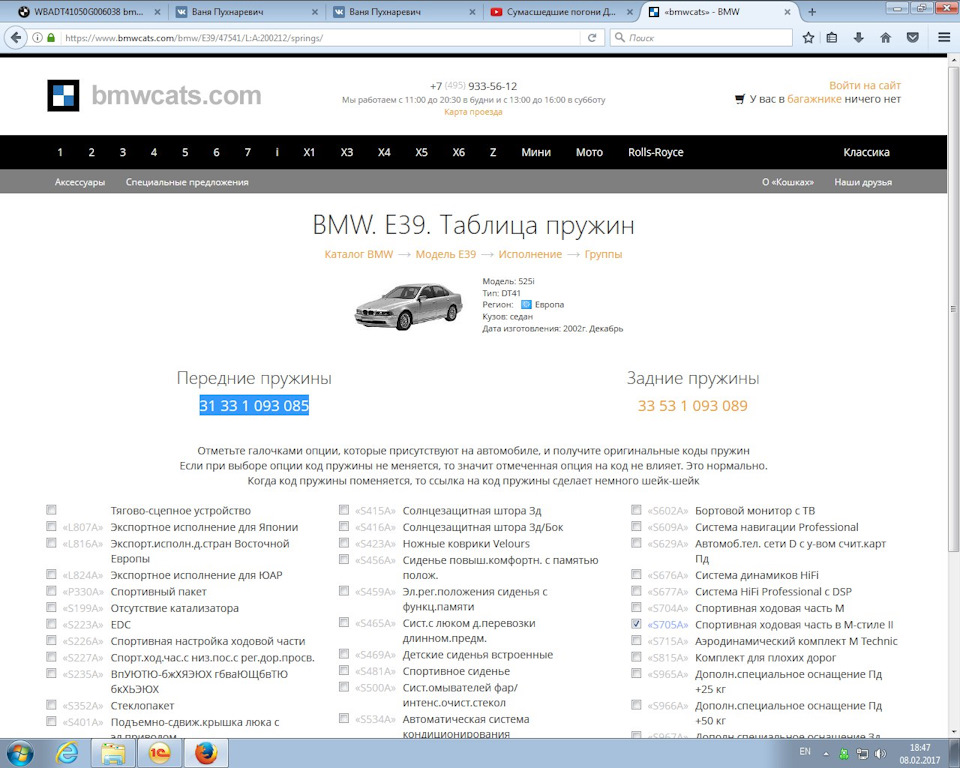Open bookmarks list icon in toolbar
The width and height of the screenshot is (960, 768).
[831, 38]
